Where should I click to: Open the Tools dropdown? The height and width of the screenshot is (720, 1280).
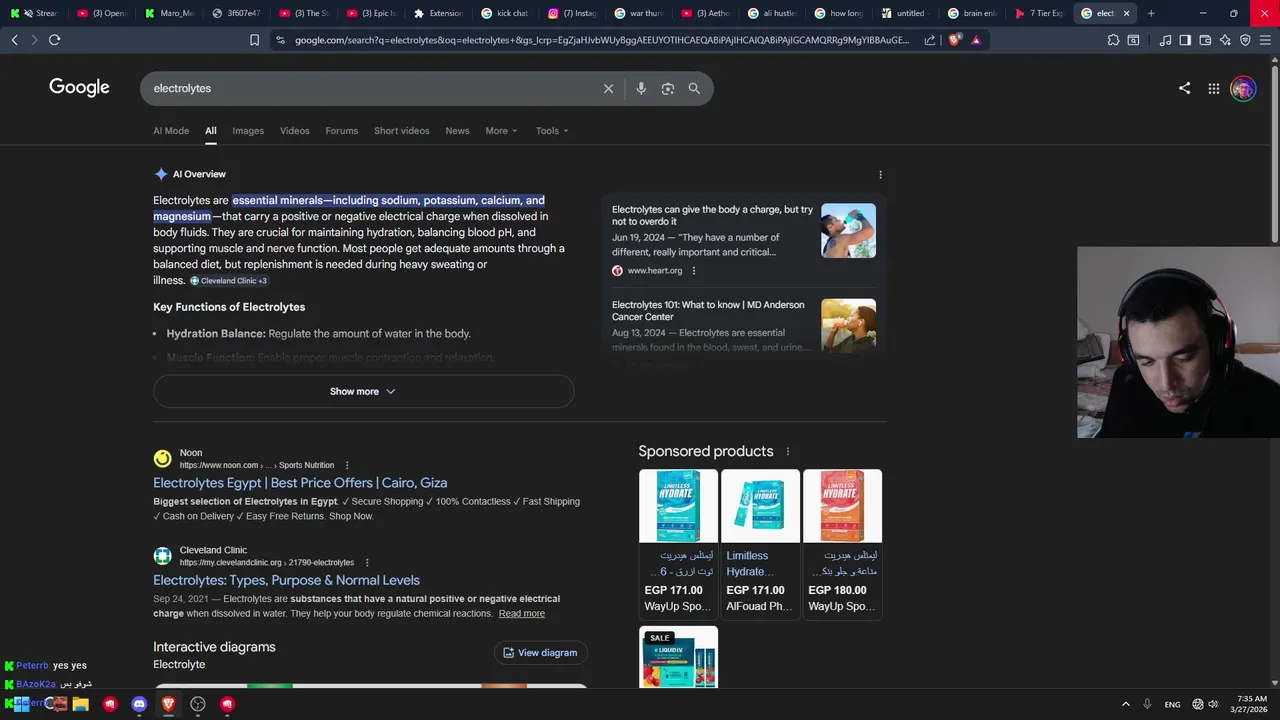(551, 131)
